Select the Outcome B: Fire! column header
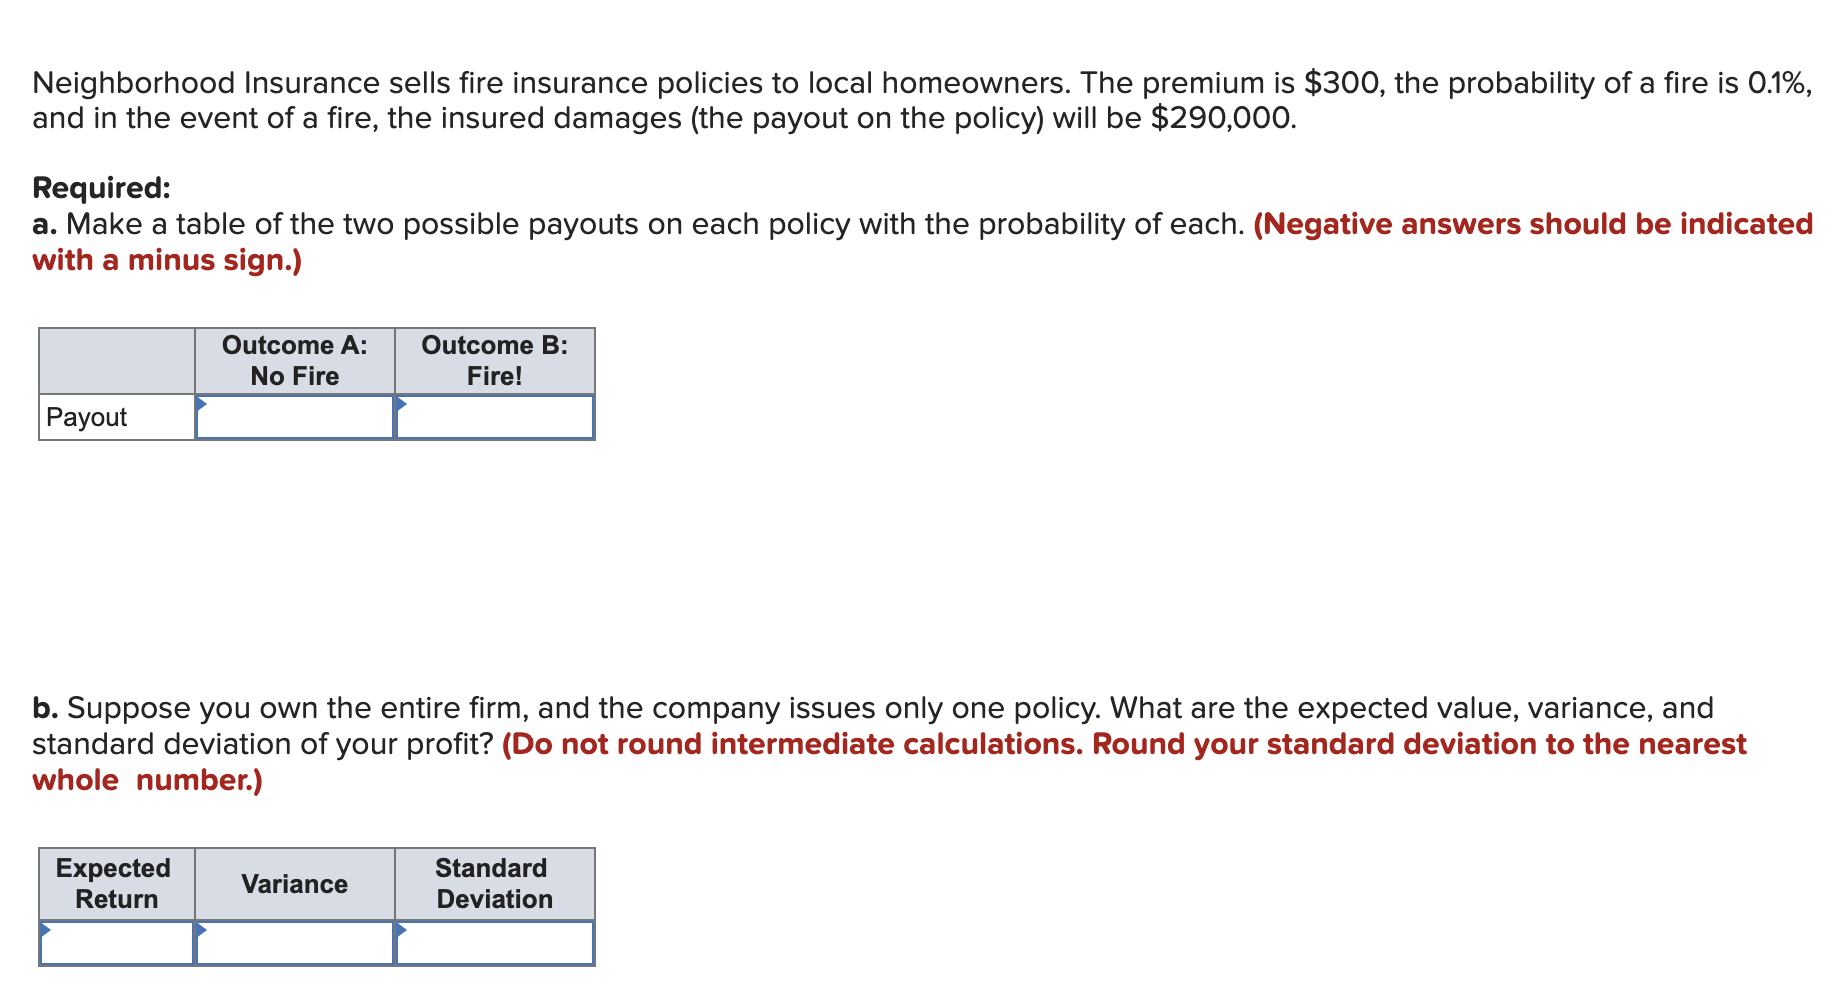The image size is (1836, 1004). [x=494, y=360]
